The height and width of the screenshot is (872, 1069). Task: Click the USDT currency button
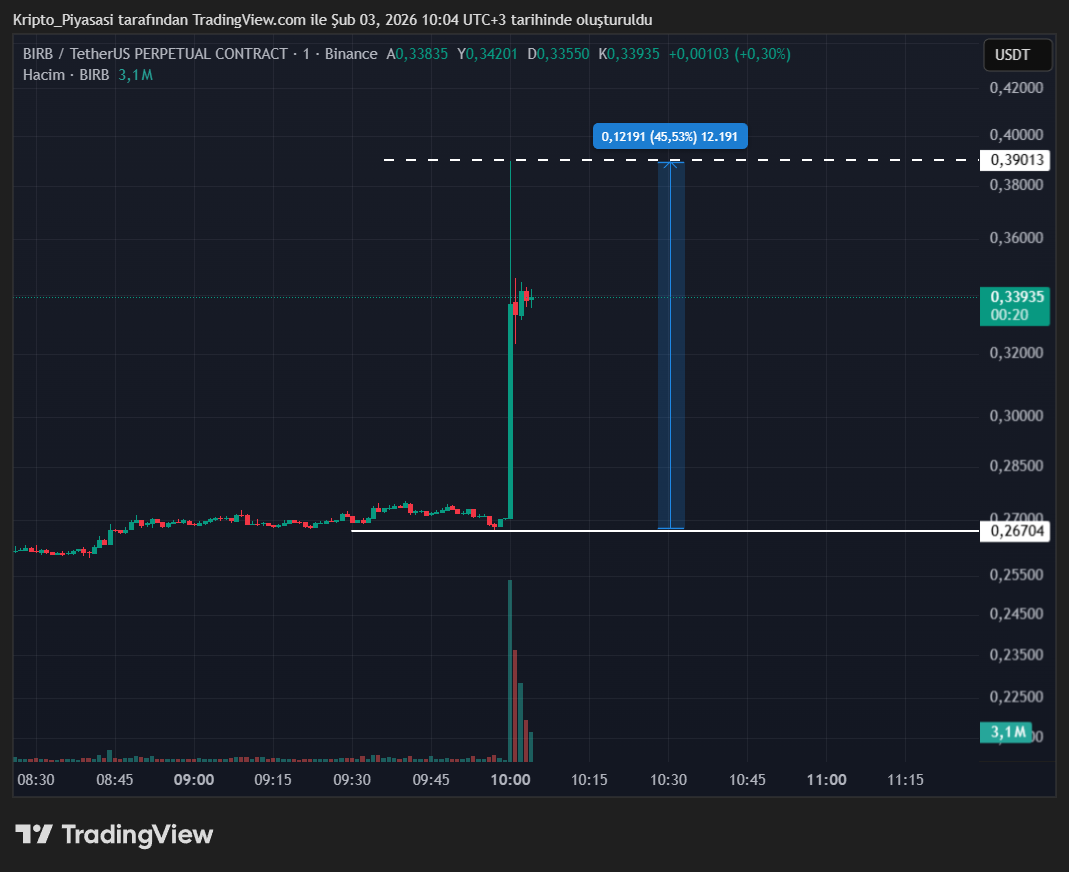[1017, 55]
